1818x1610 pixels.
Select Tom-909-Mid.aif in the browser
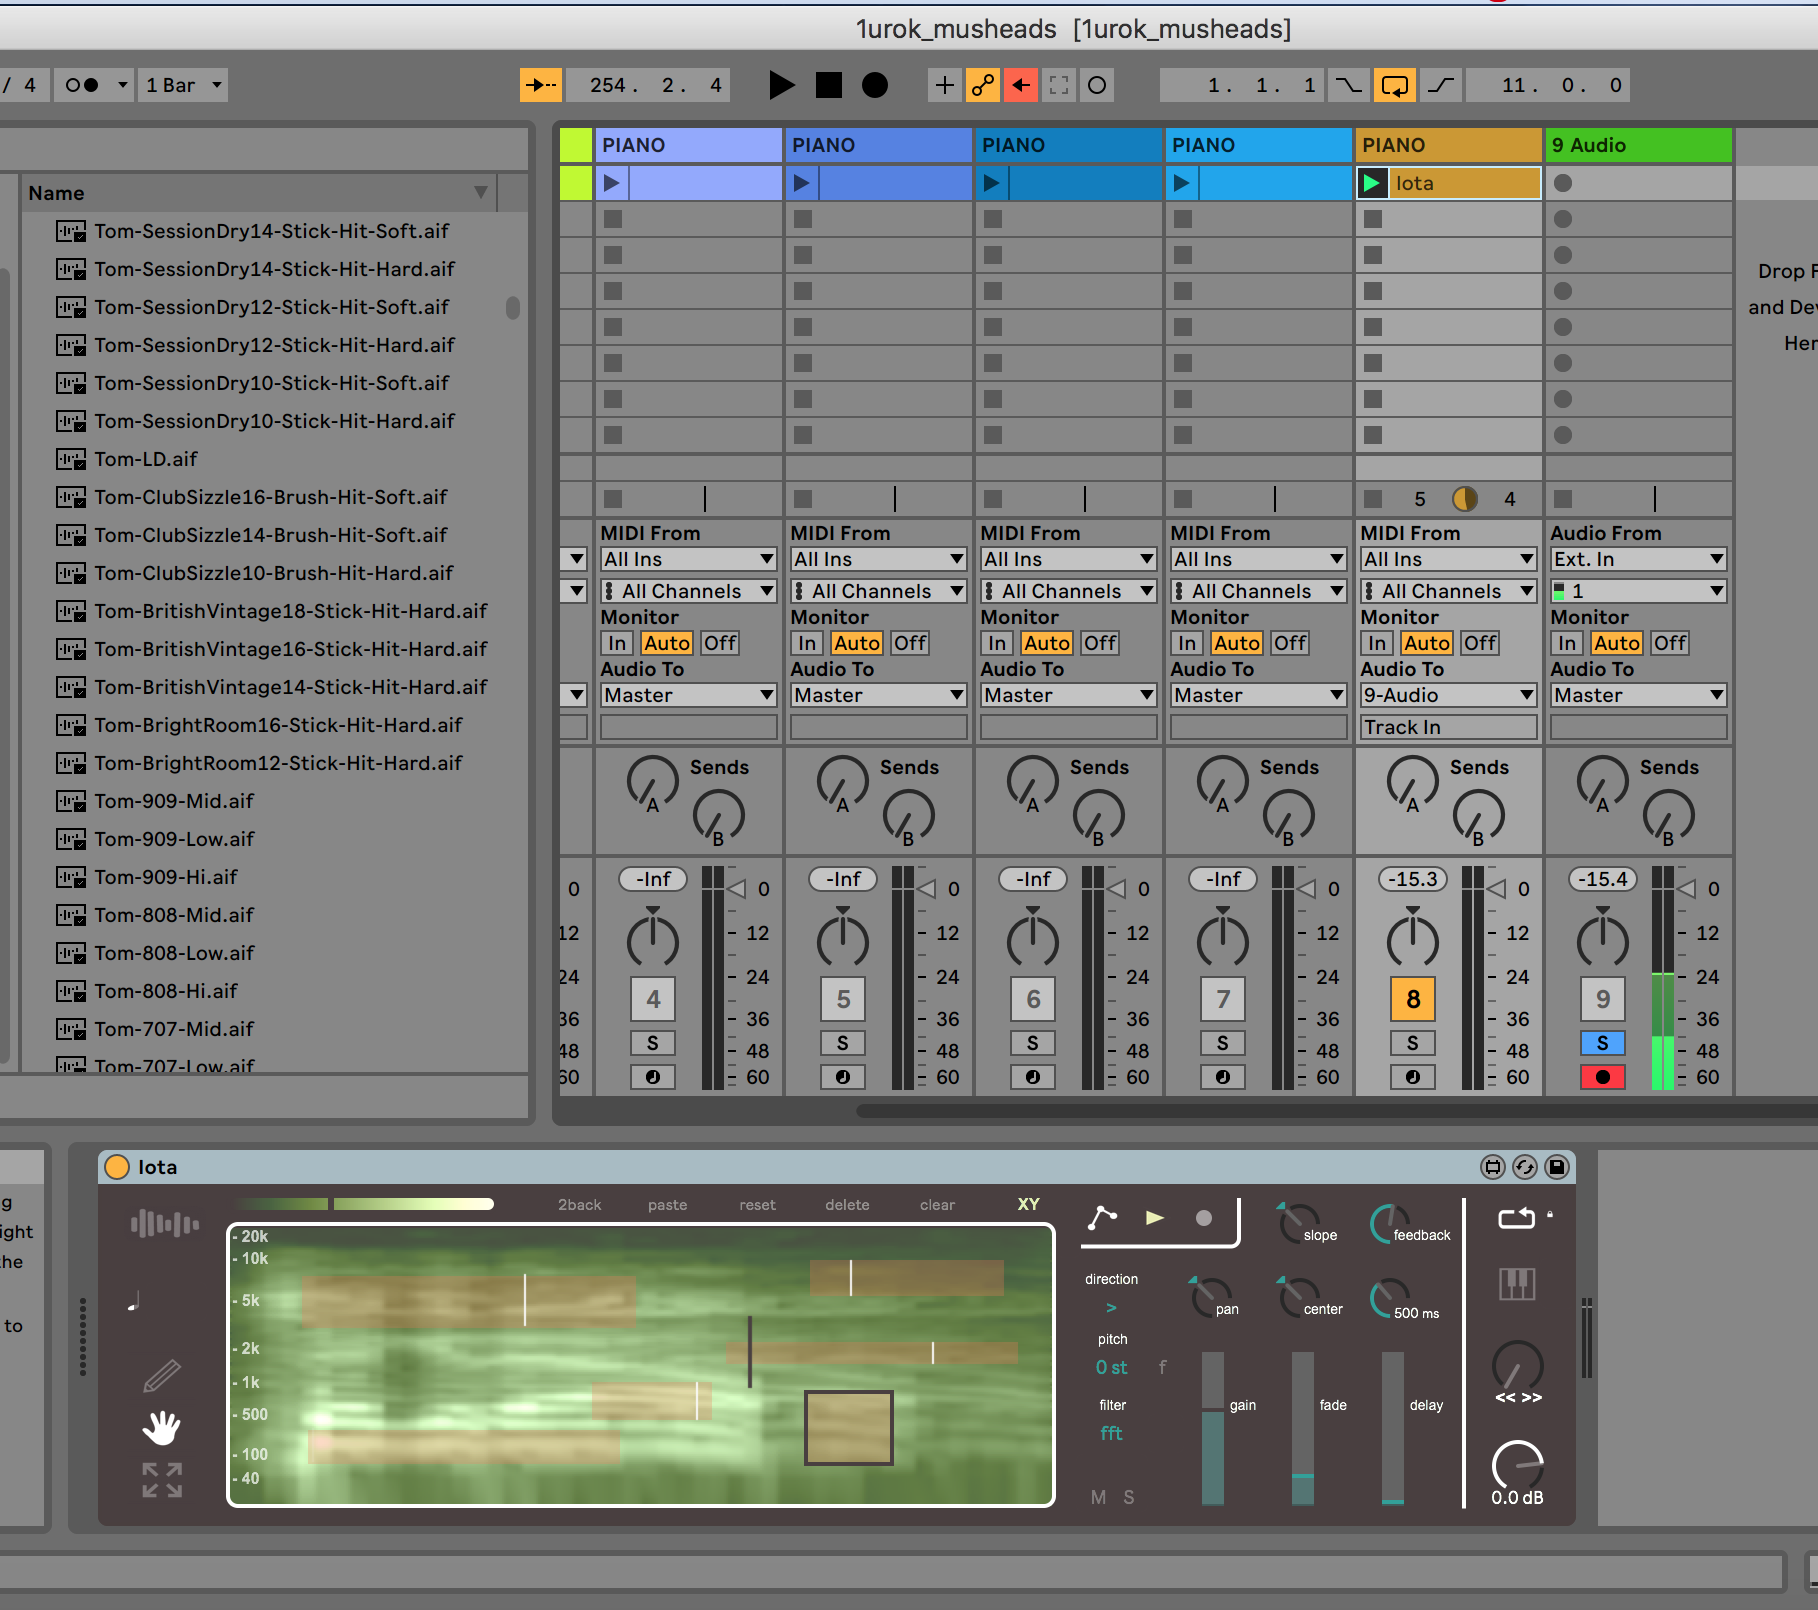(x=174, y=801)
